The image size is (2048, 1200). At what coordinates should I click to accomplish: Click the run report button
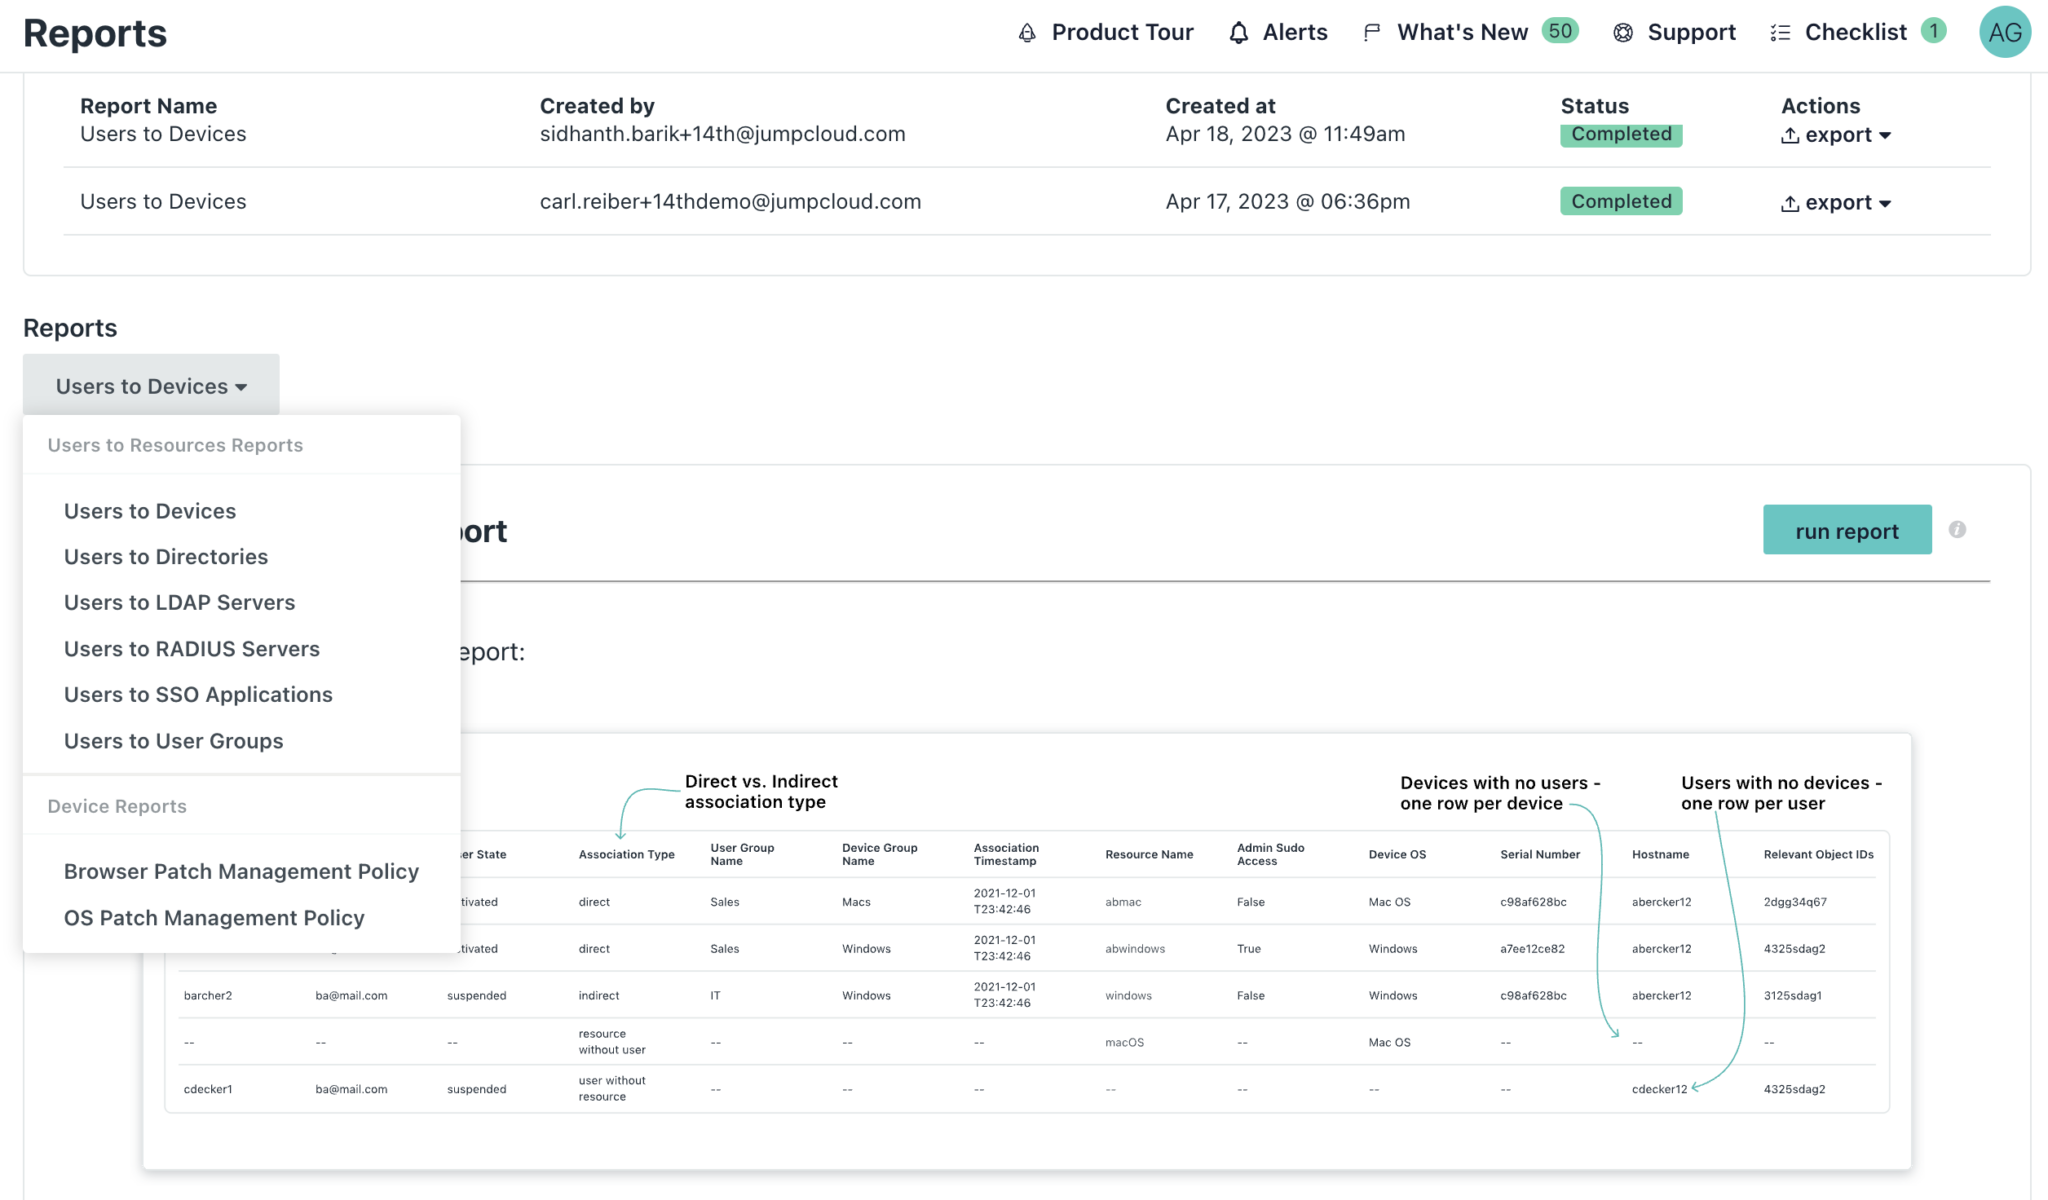coord(1847,530)
